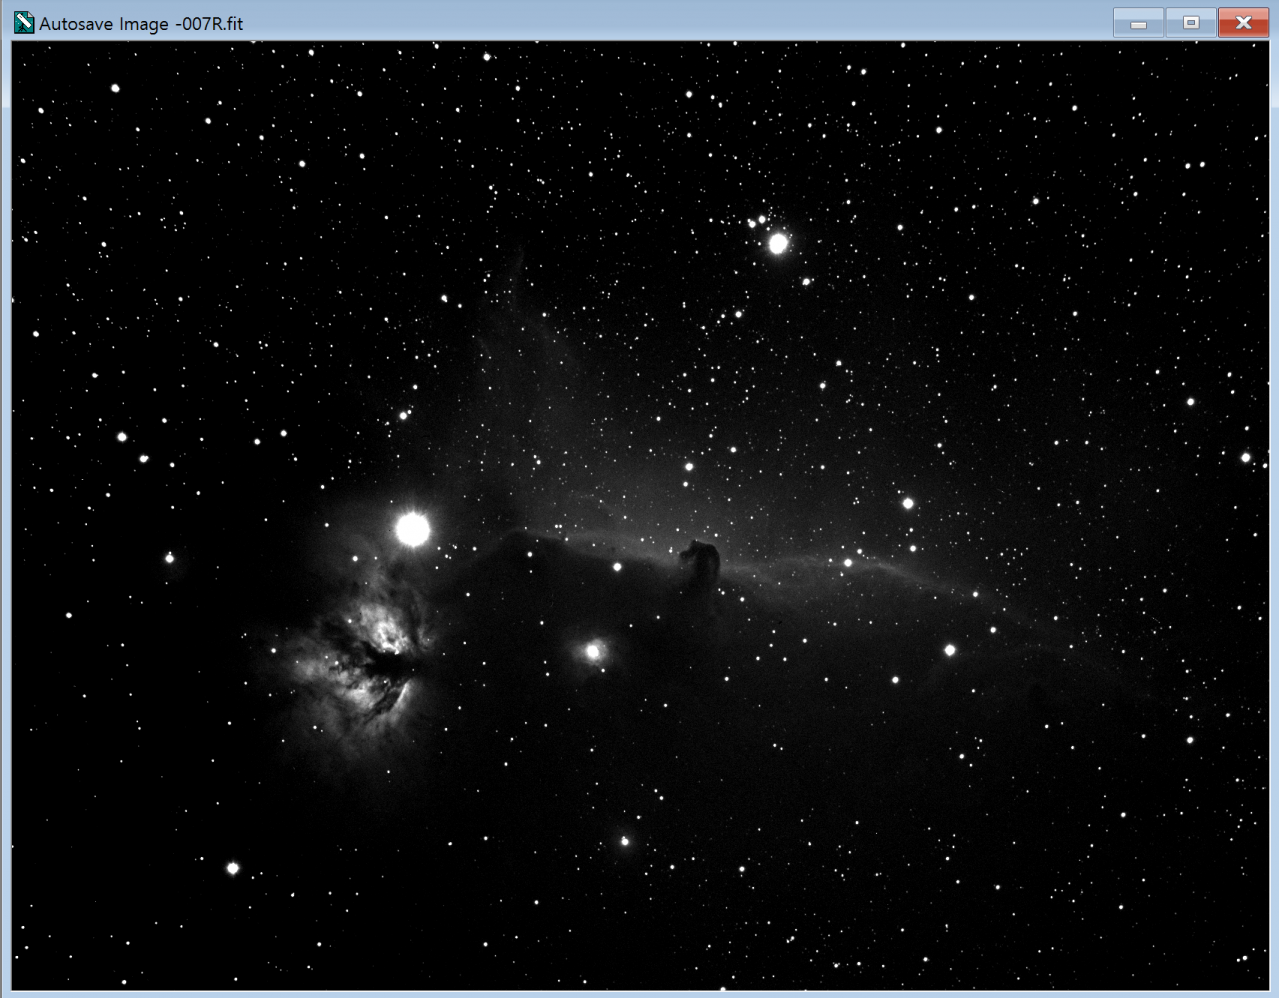Close the Autosave Image -007R.fit window
Image resolution: width=1279 pixels, height=998 pixels.
[1243, 23]
